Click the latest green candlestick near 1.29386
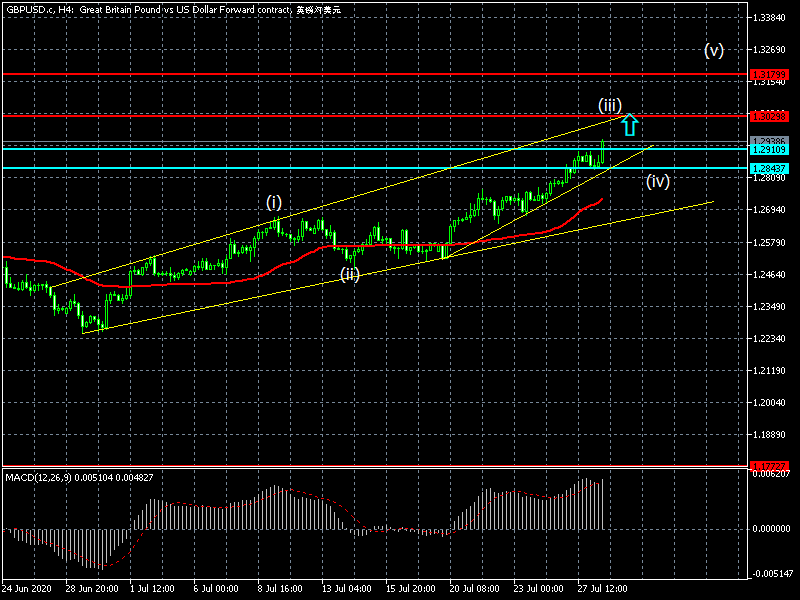Image resolution: width=800 pixels, height=600 pixels. click(x=603, y=152)
